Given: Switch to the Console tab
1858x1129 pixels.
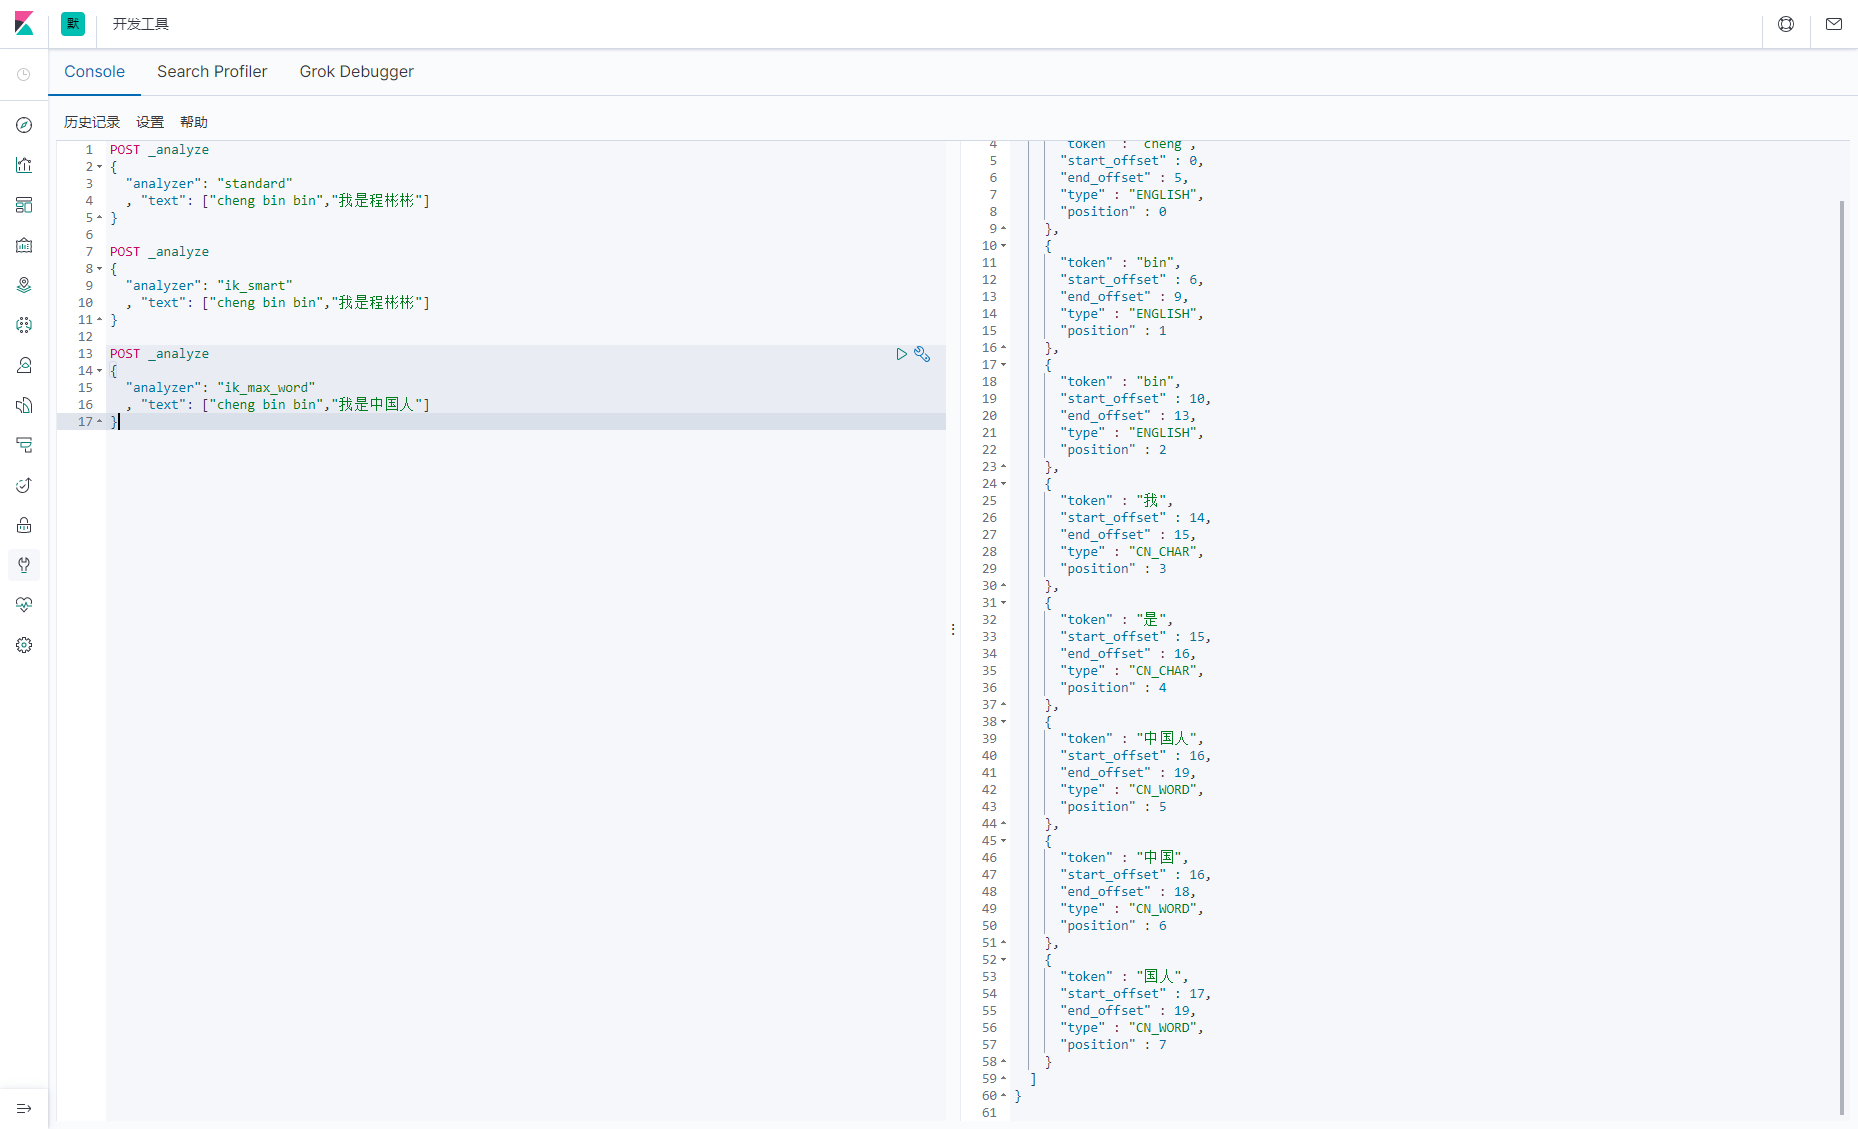Looking at the screenshot, I should [95, 71].
